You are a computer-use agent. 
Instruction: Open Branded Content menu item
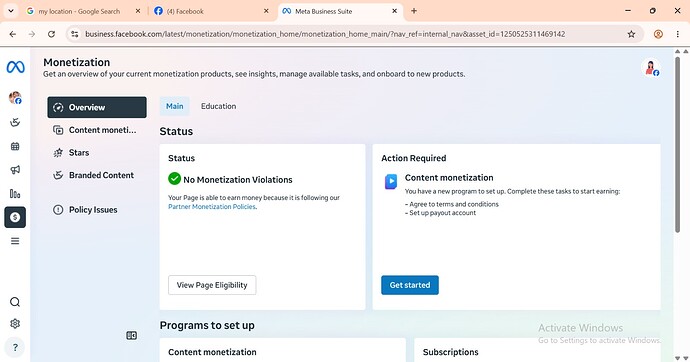[97, 175]
